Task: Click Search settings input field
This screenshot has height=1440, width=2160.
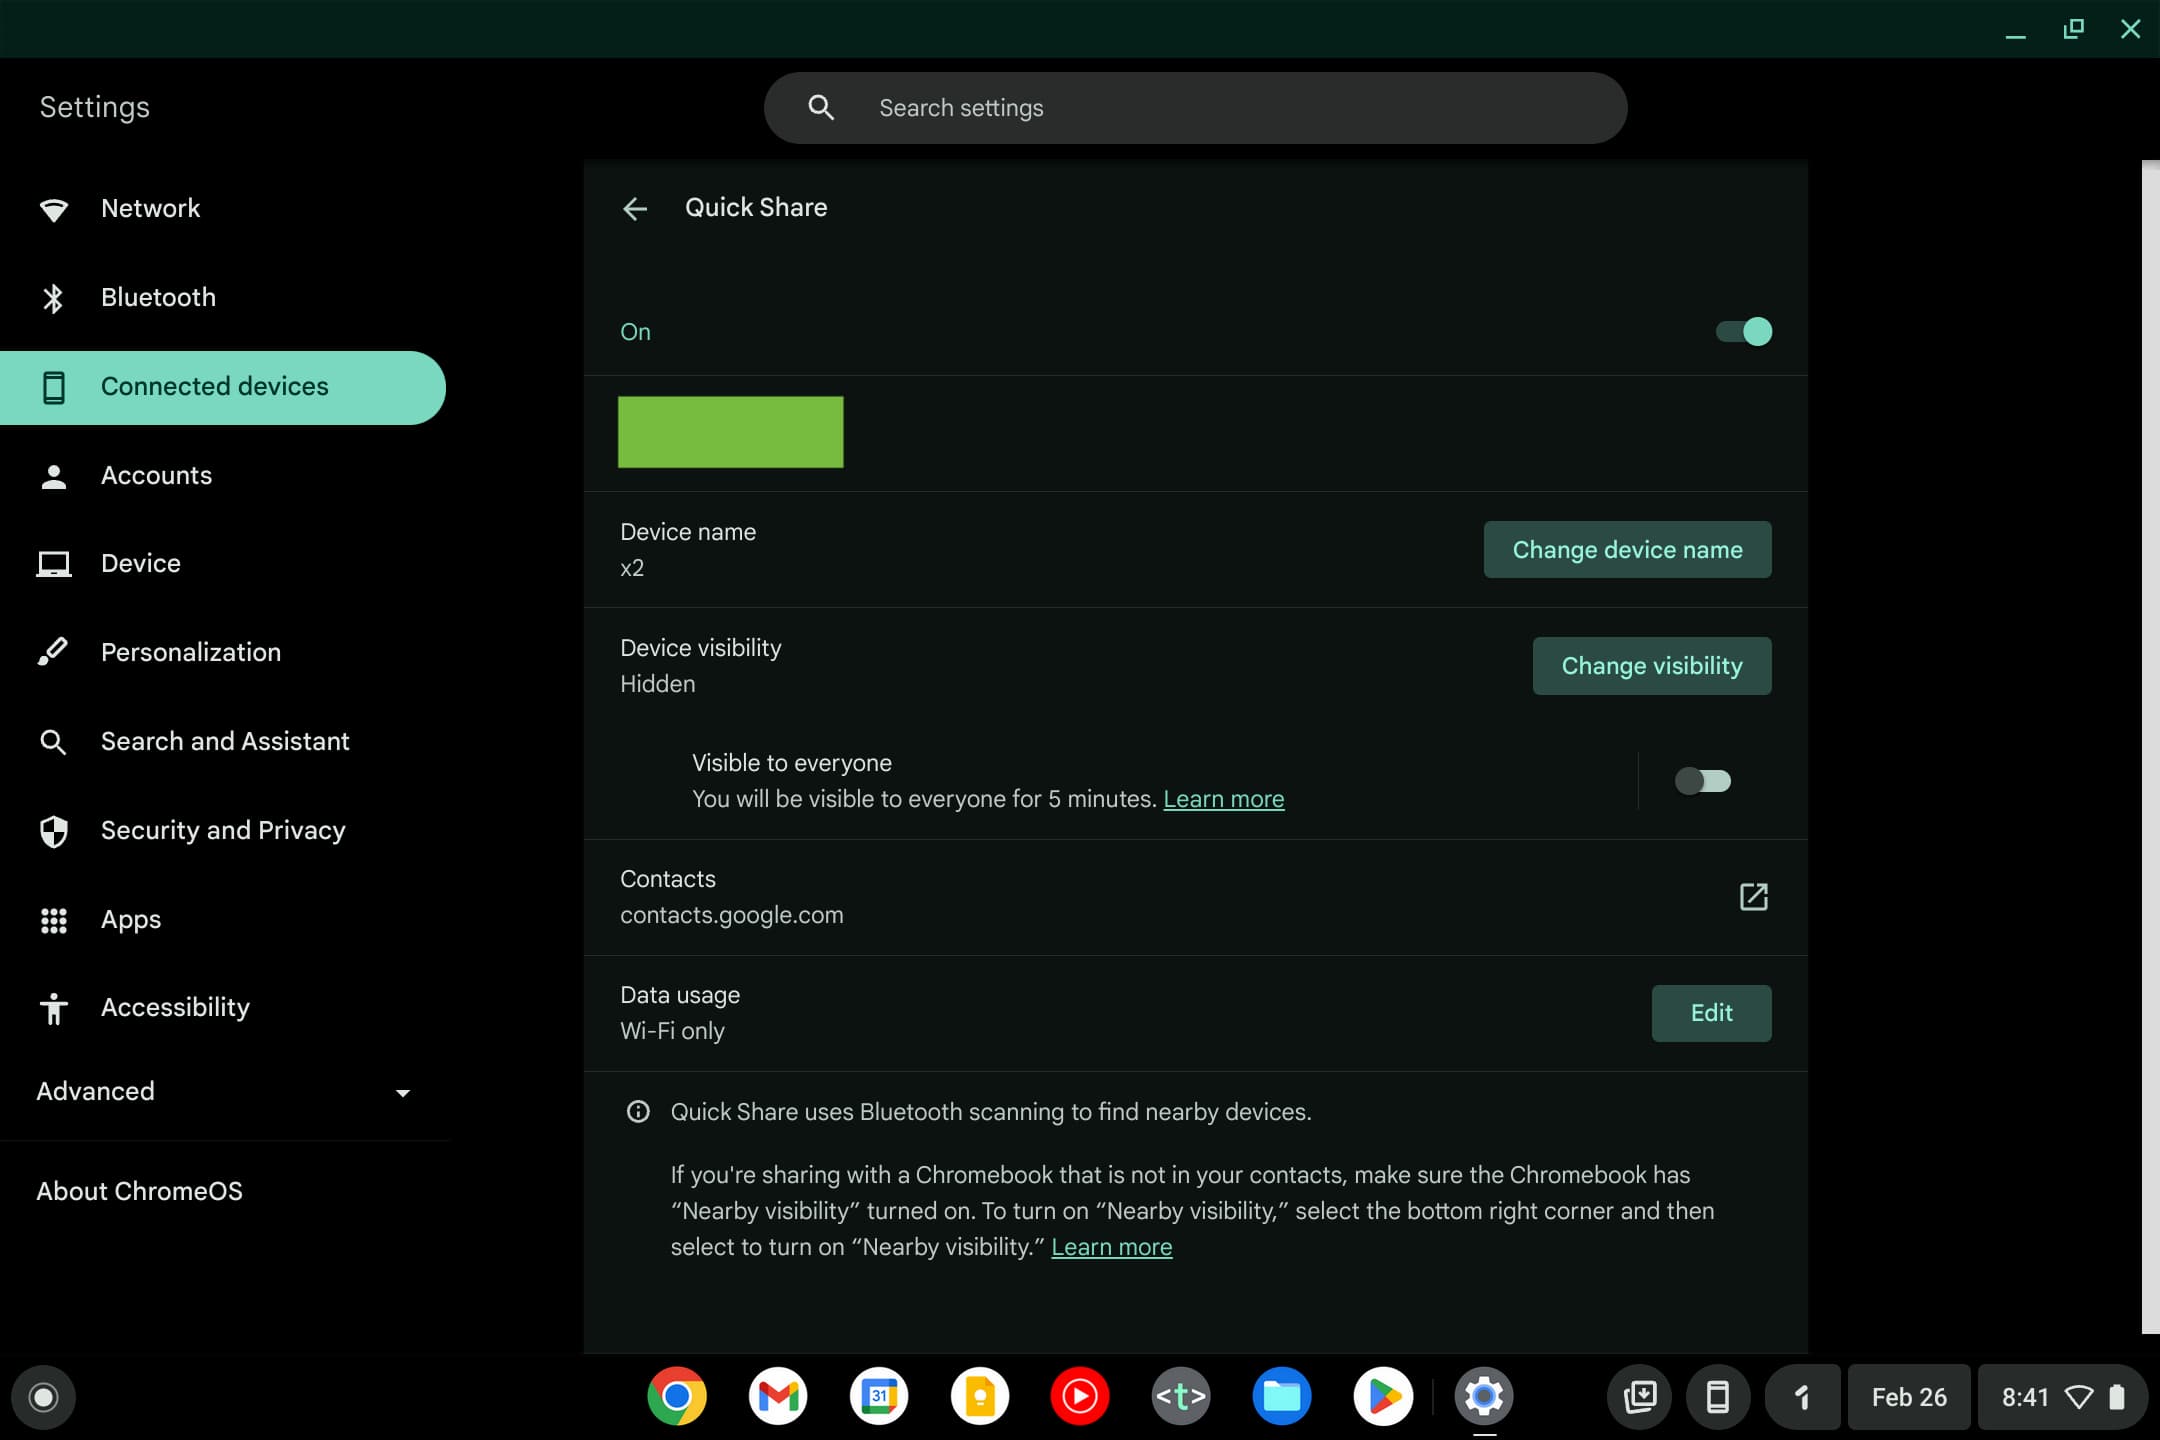Action: tap(1196, 108)
